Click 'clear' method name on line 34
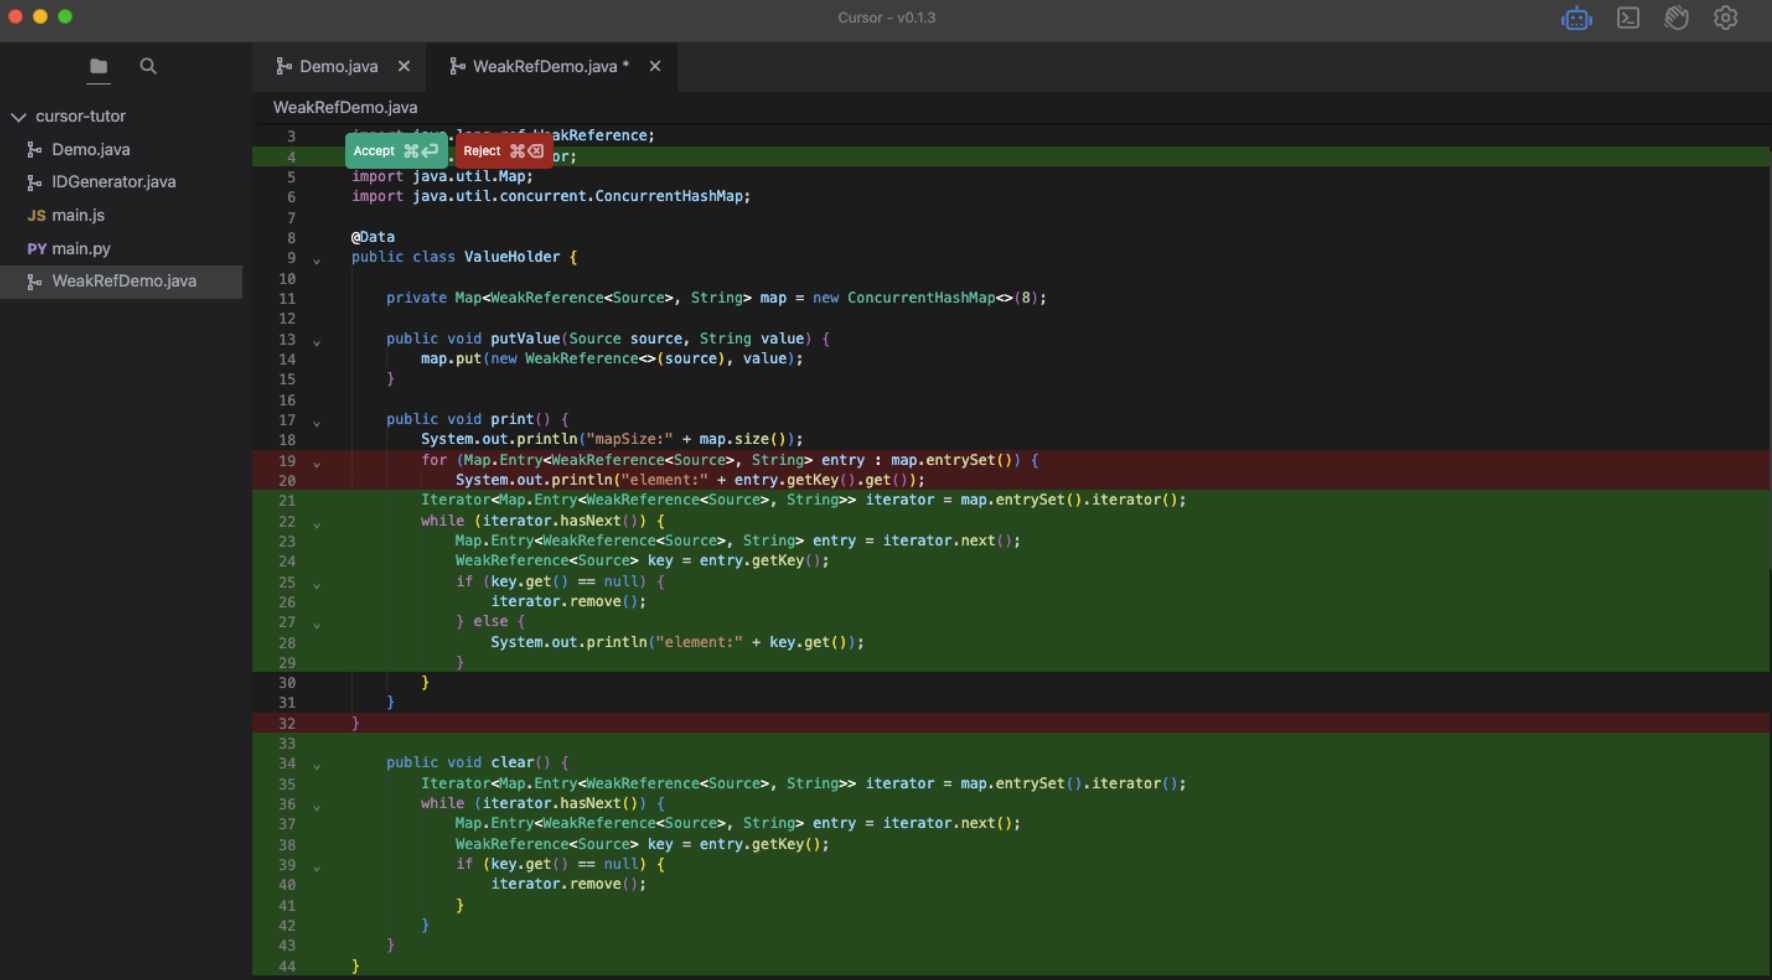Viewport: 1772px width, 980px height. pos(512,762)
